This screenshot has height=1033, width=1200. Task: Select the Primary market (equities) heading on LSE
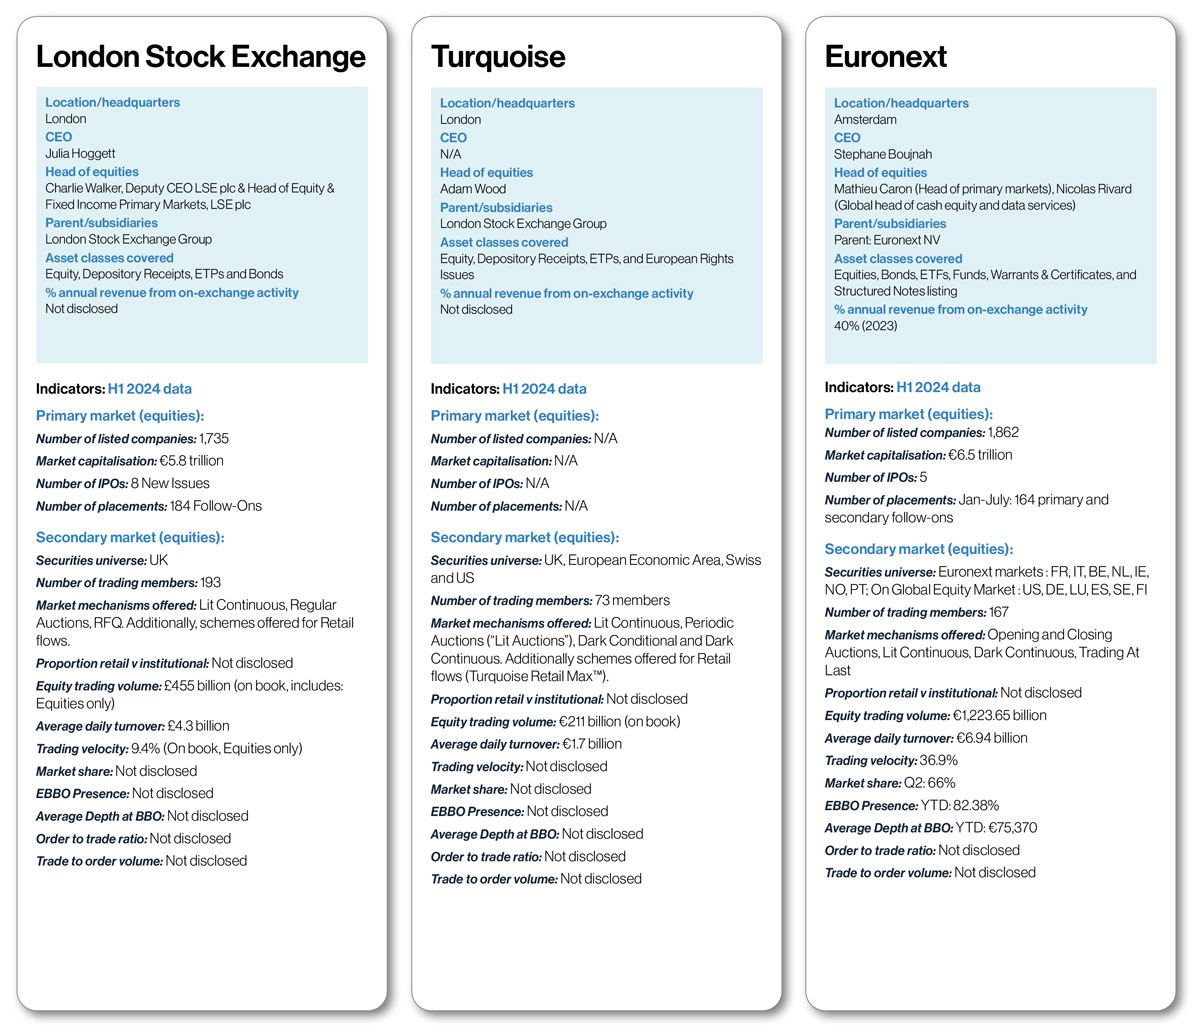[119, 415]
